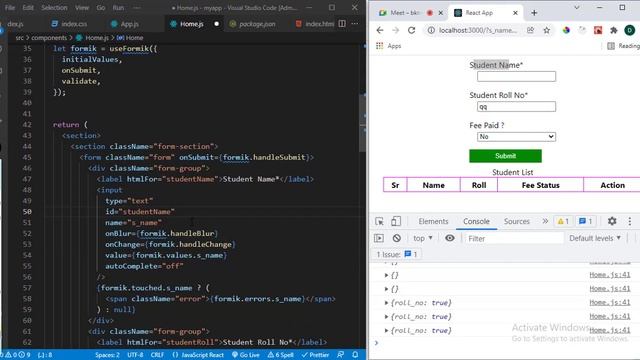Open the top context dropdown
The image size is (640, 360).
point(422,238)
